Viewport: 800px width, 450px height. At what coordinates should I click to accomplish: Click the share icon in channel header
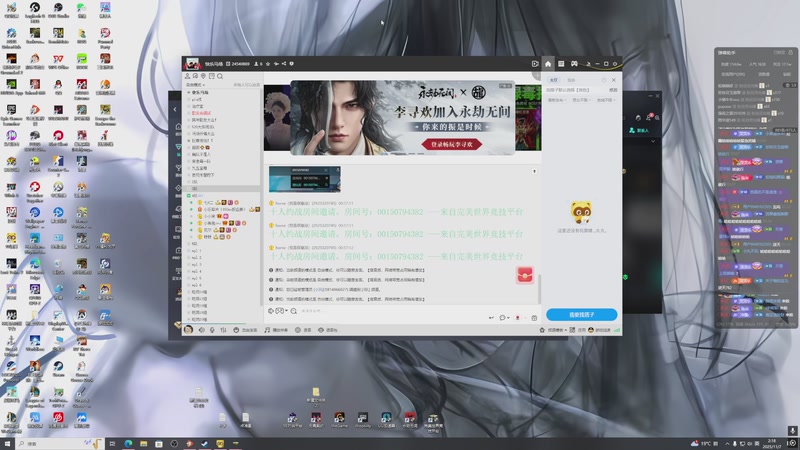284,64
